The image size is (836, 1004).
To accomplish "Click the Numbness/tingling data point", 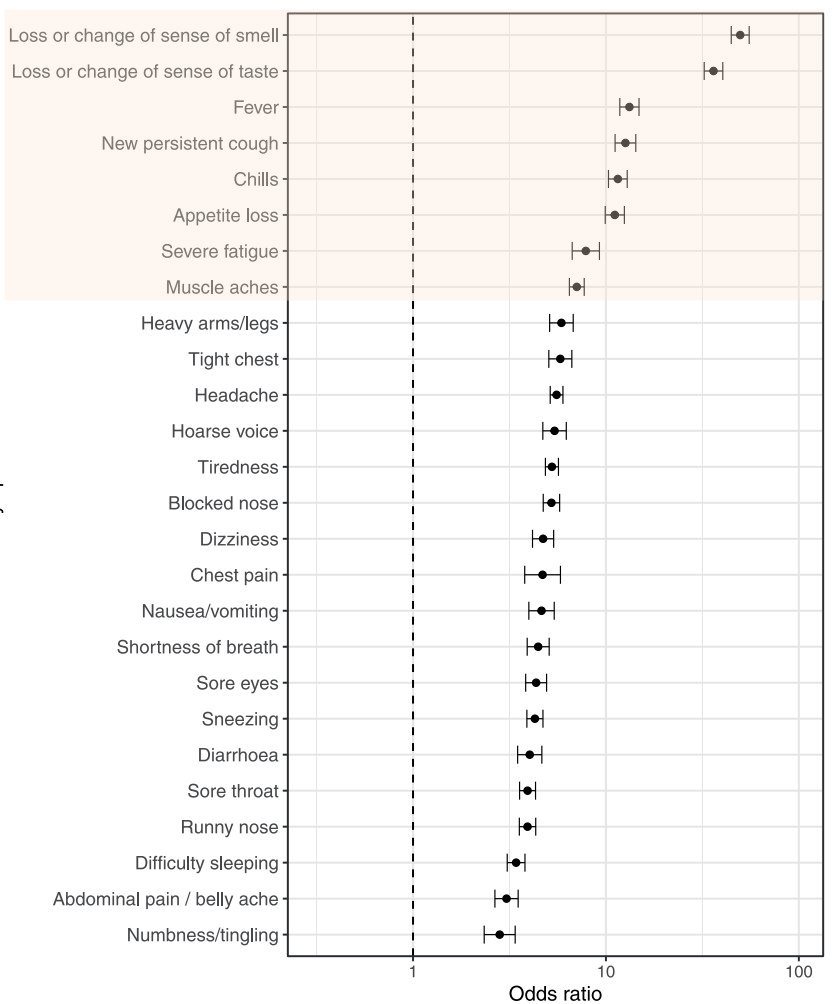I will tap(500, 935).
